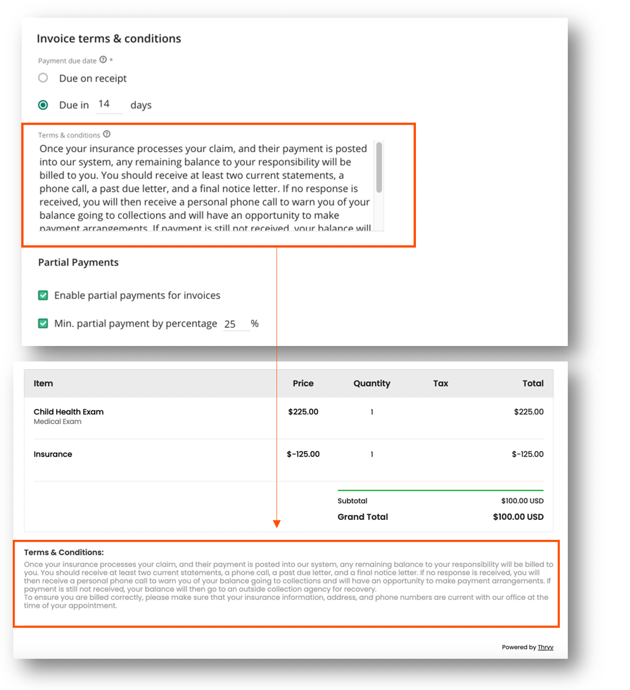
Task: Click the days number field showing 14
Action: click(x=106, y=104)
